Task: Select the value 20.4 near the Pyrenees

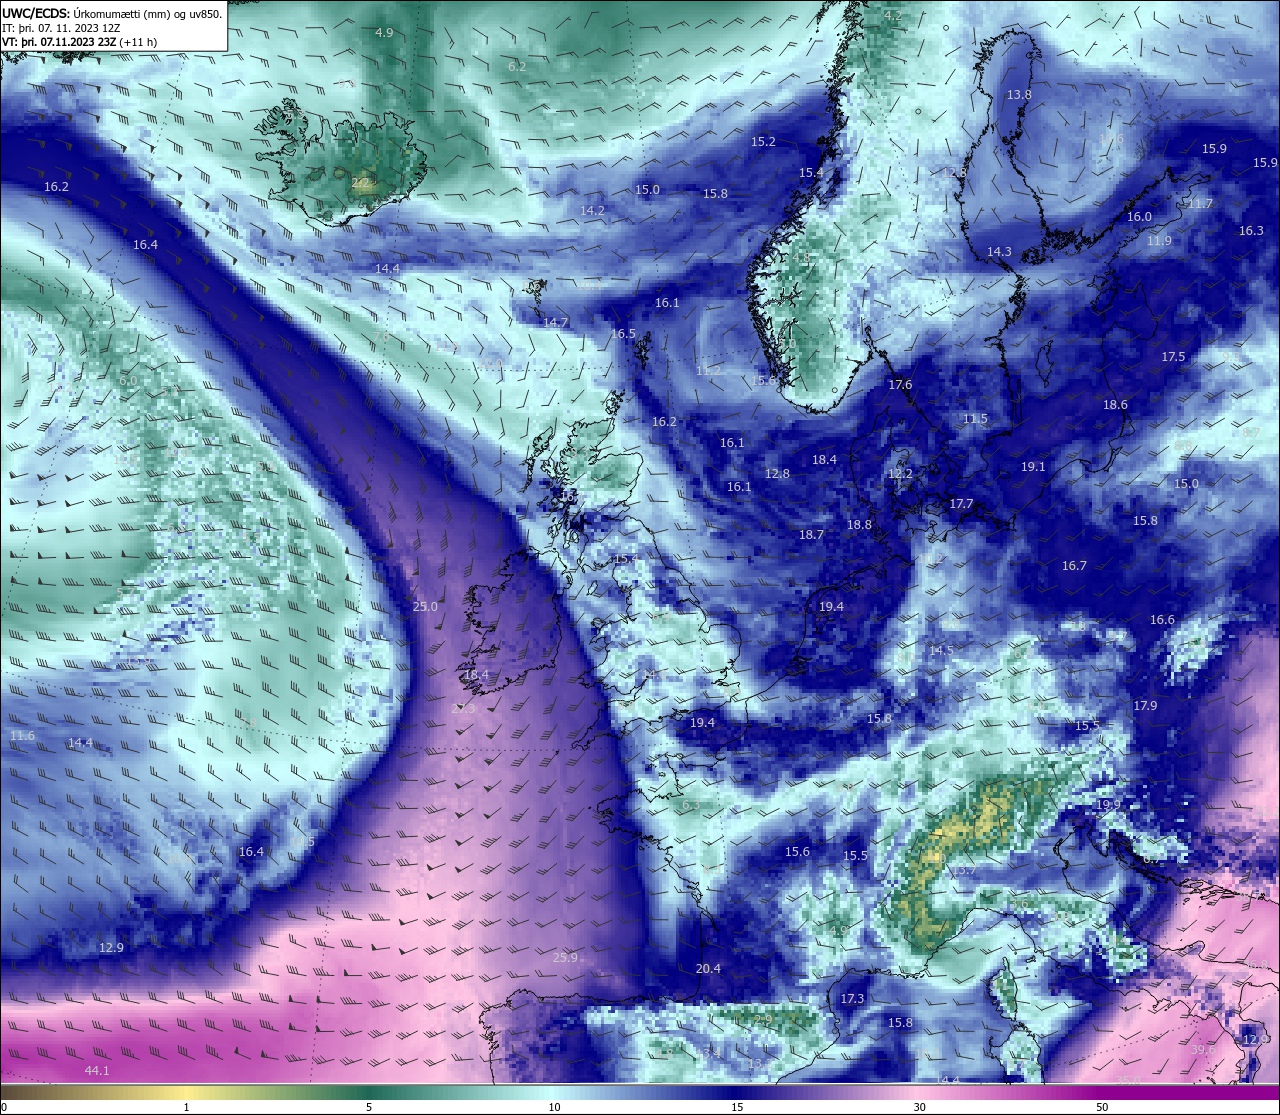Action: pos(708,969)
